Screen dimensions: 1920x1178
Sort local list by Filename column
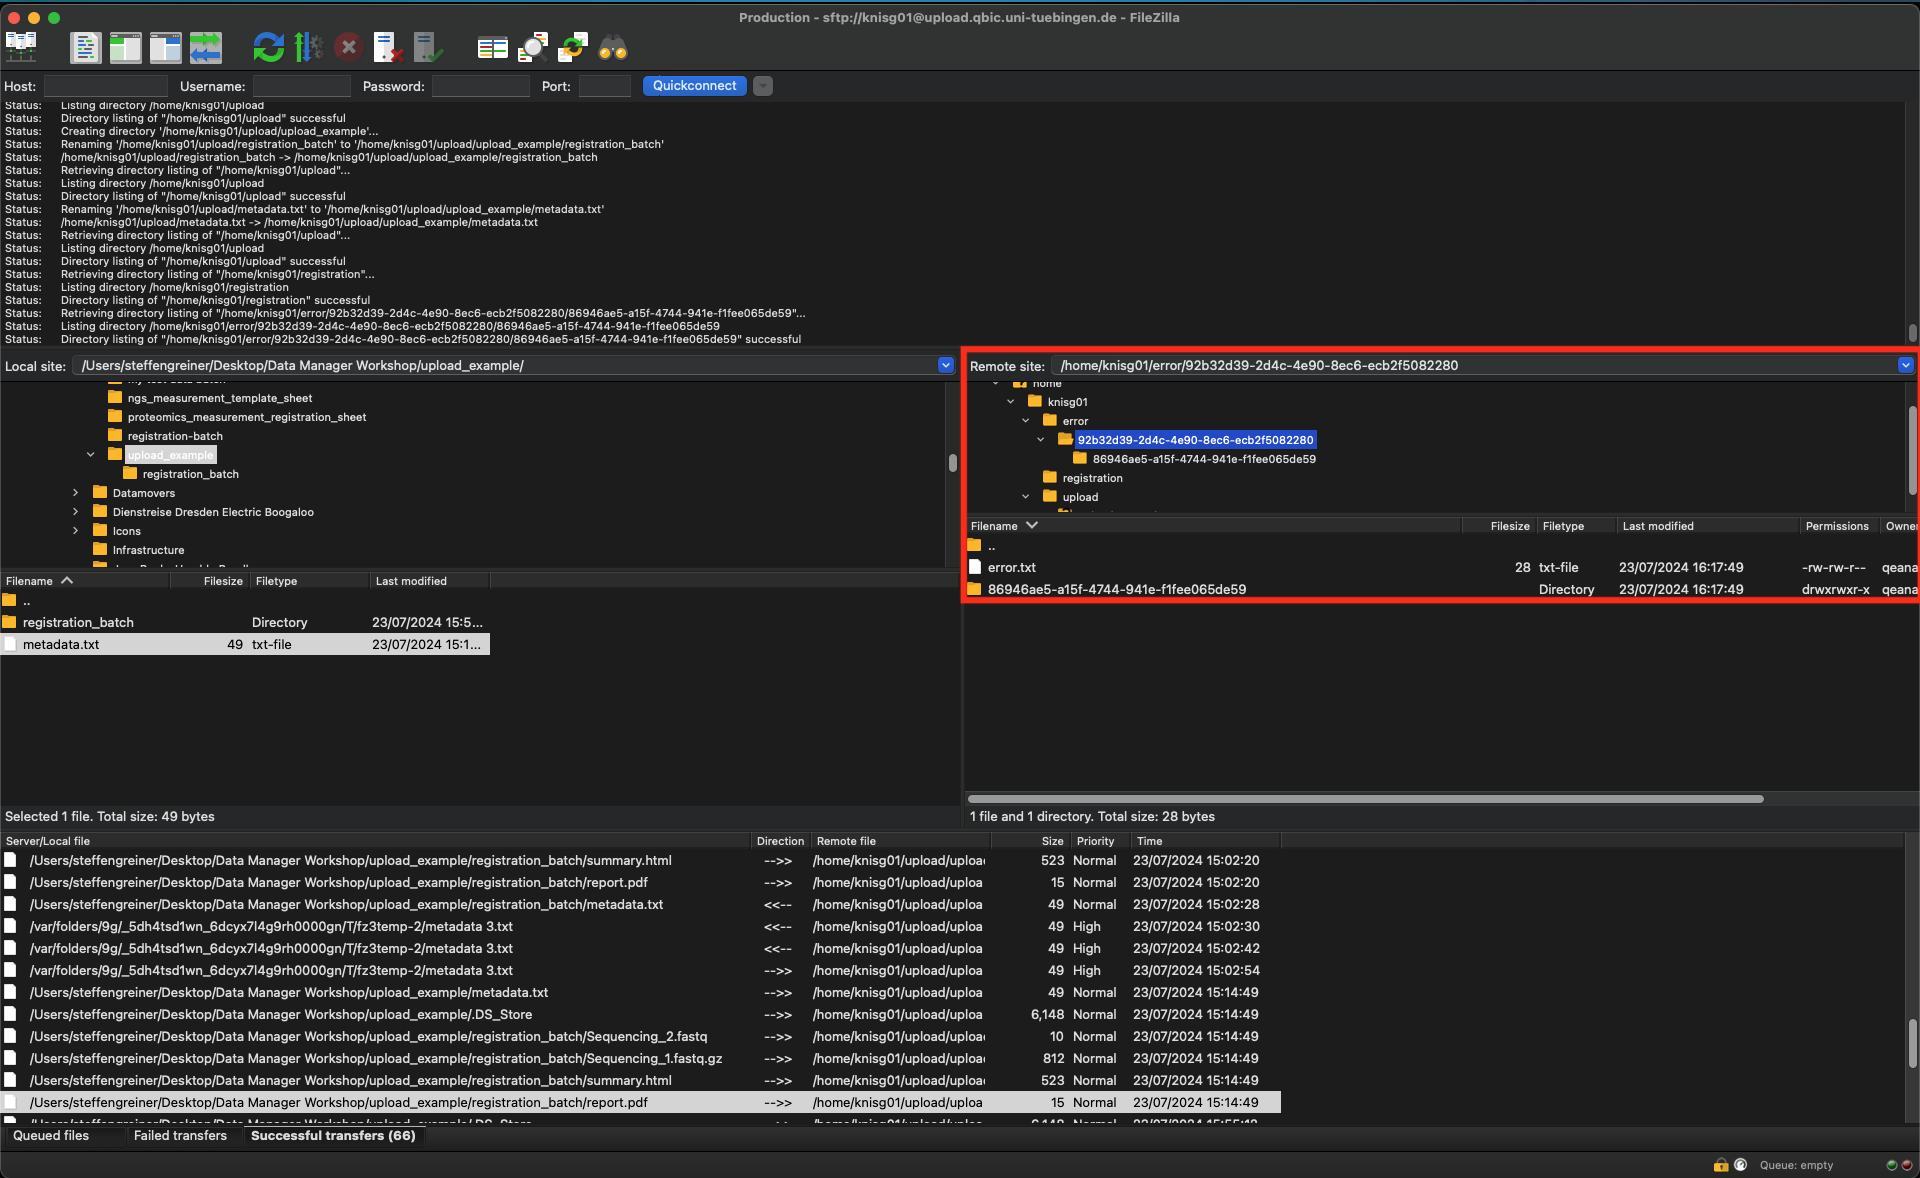[85, 581]
